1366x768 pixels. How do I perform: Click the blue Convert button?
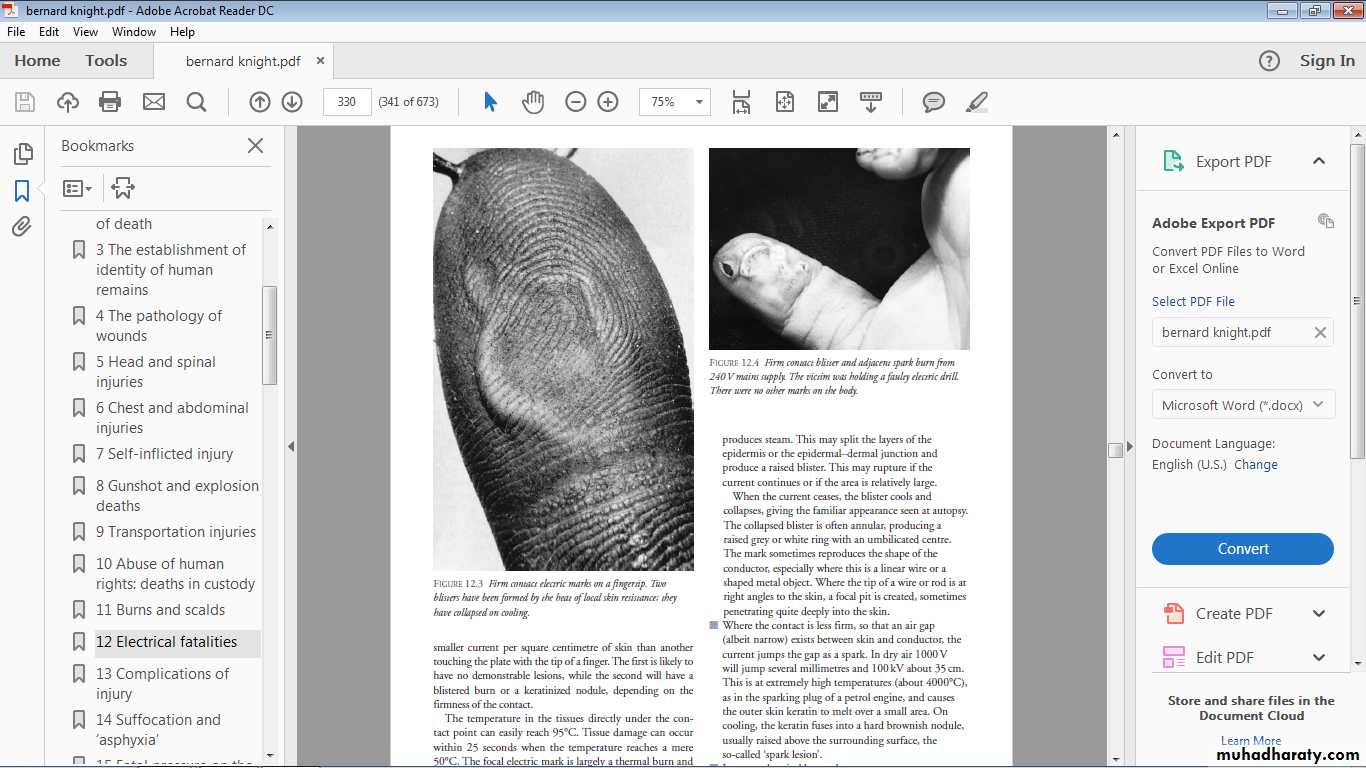point(1242,549)
